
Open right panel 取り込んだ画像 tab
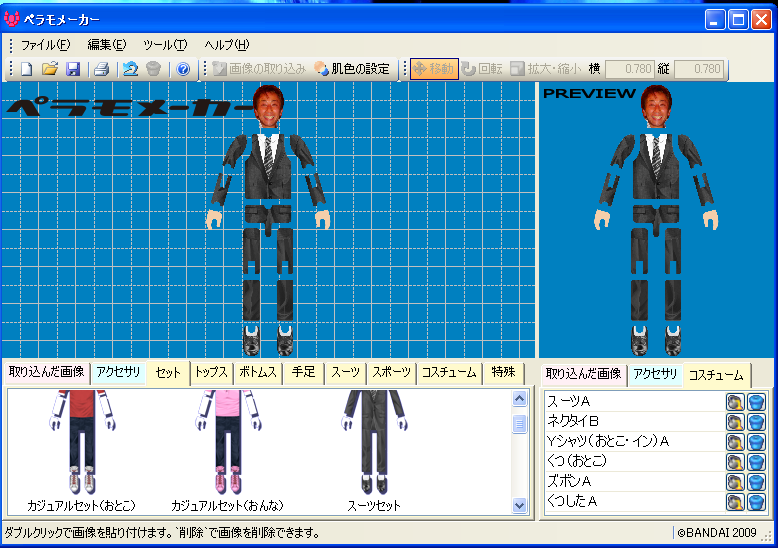tap(584, 374)
